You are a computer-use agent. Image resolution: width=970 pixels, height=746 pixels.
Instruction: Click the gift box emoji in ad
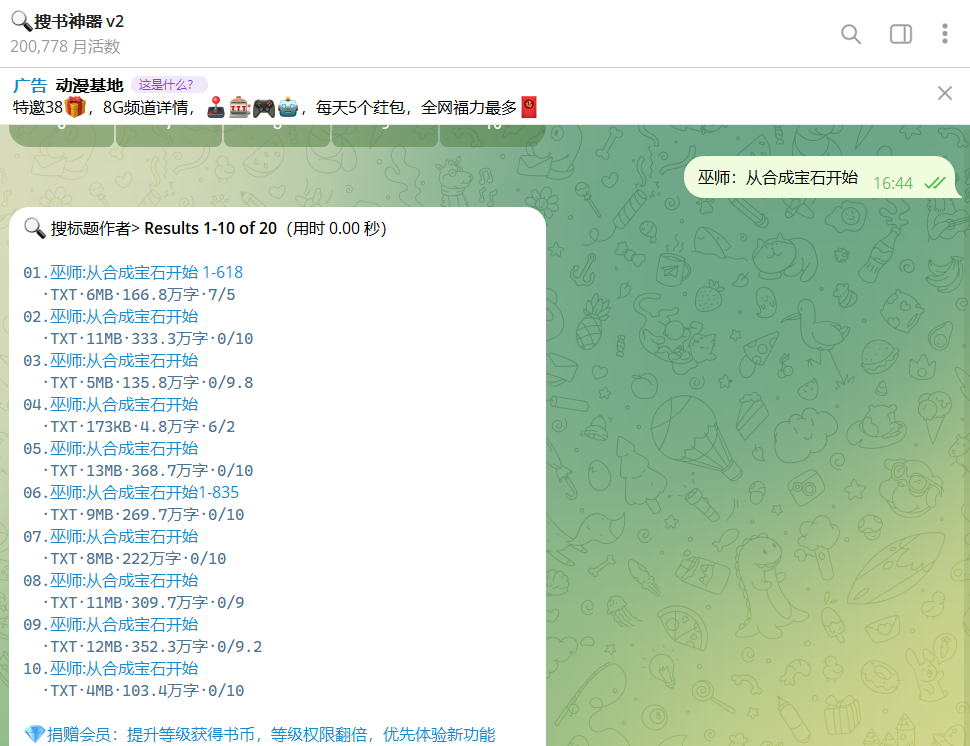(x=75, y=107)
